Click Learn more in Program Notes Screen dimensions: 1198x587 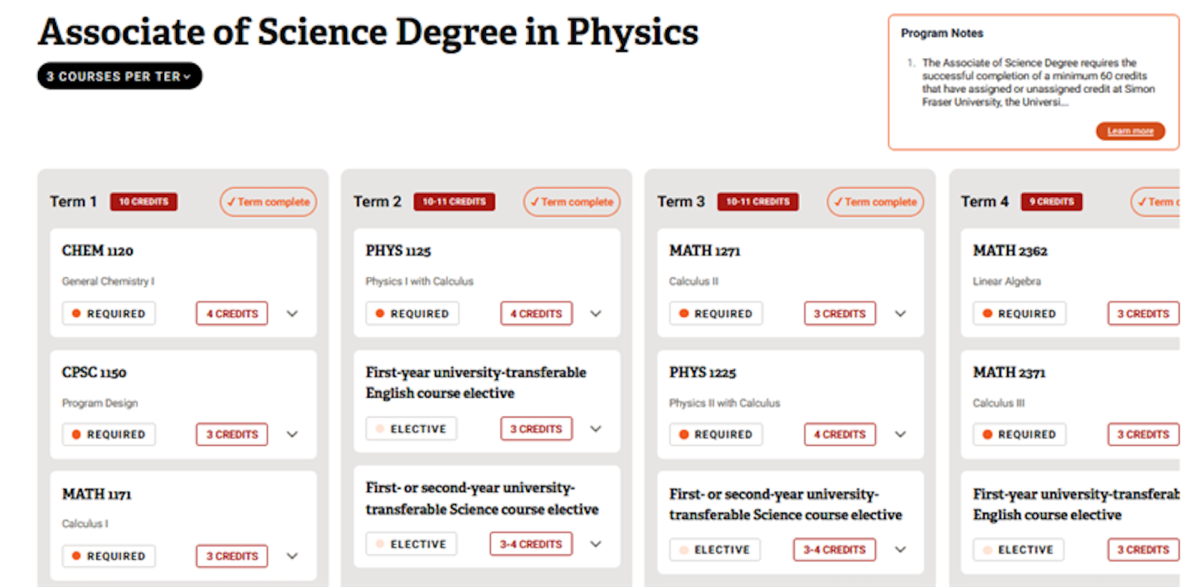(x=1130, y=131)
